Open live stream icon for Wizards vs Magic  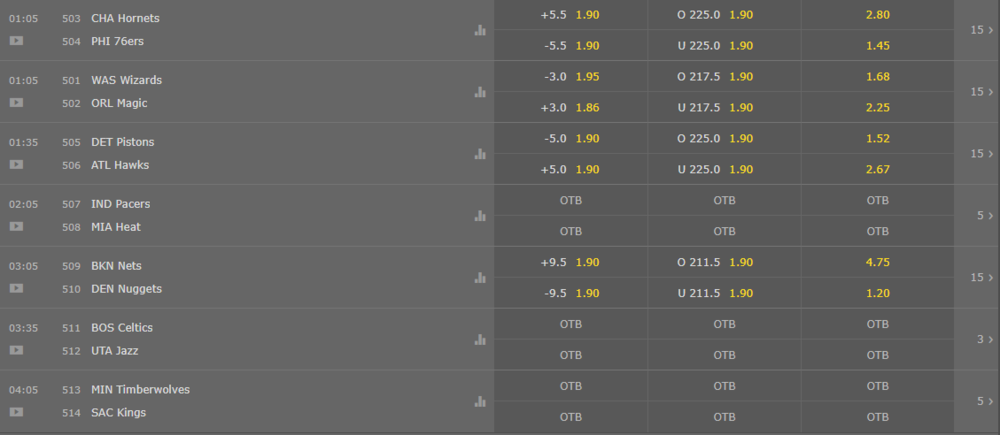tap(16, 103)
